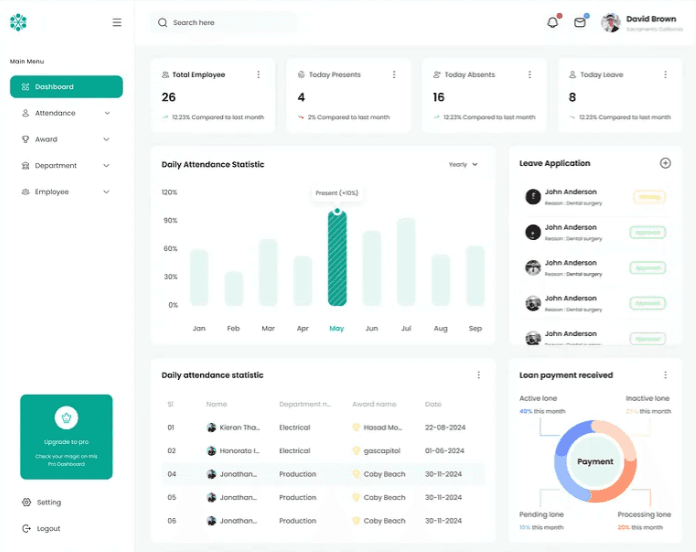Click the Logout arrow icon

click(26, 528)
